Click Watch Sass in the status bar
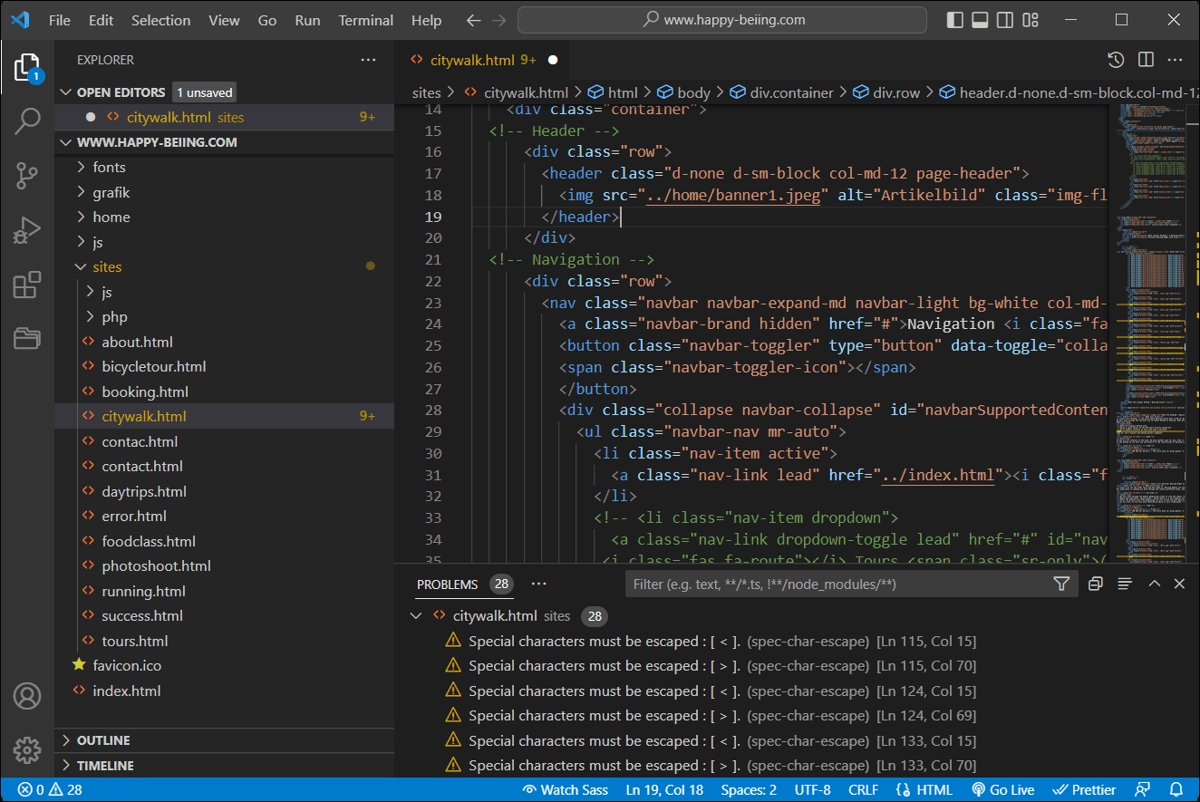The height and width of the screenshot is (802, 1200). click(565, 789)
